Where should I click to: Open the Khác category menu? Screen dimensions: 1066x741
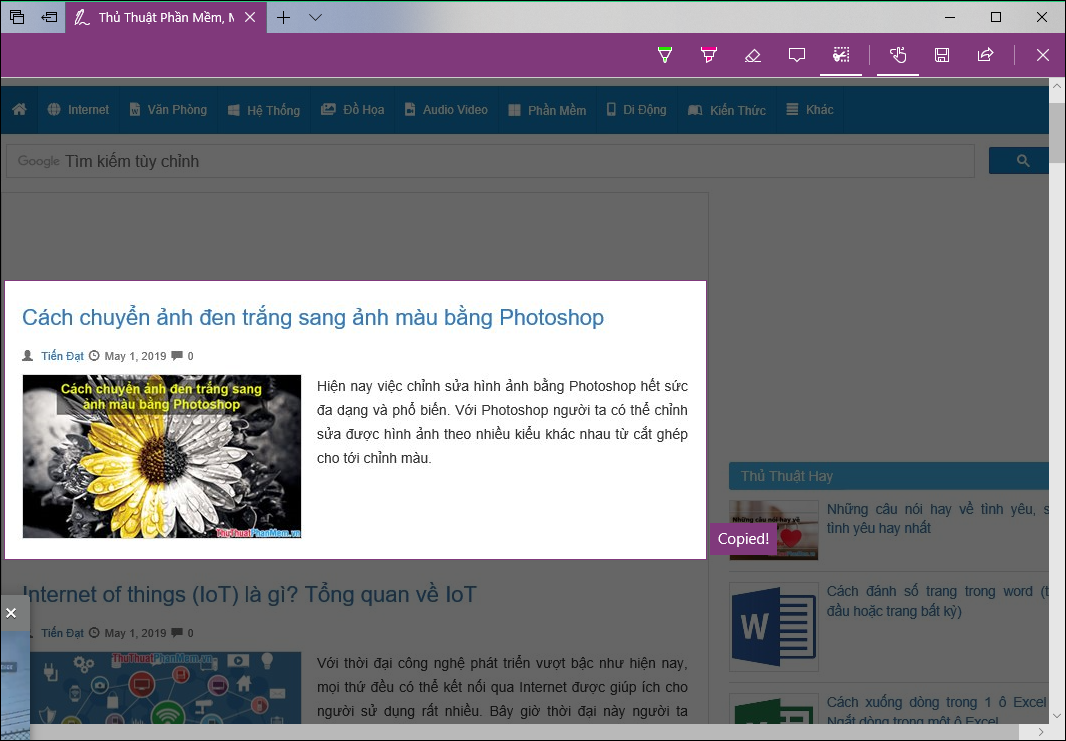point(810,110)
